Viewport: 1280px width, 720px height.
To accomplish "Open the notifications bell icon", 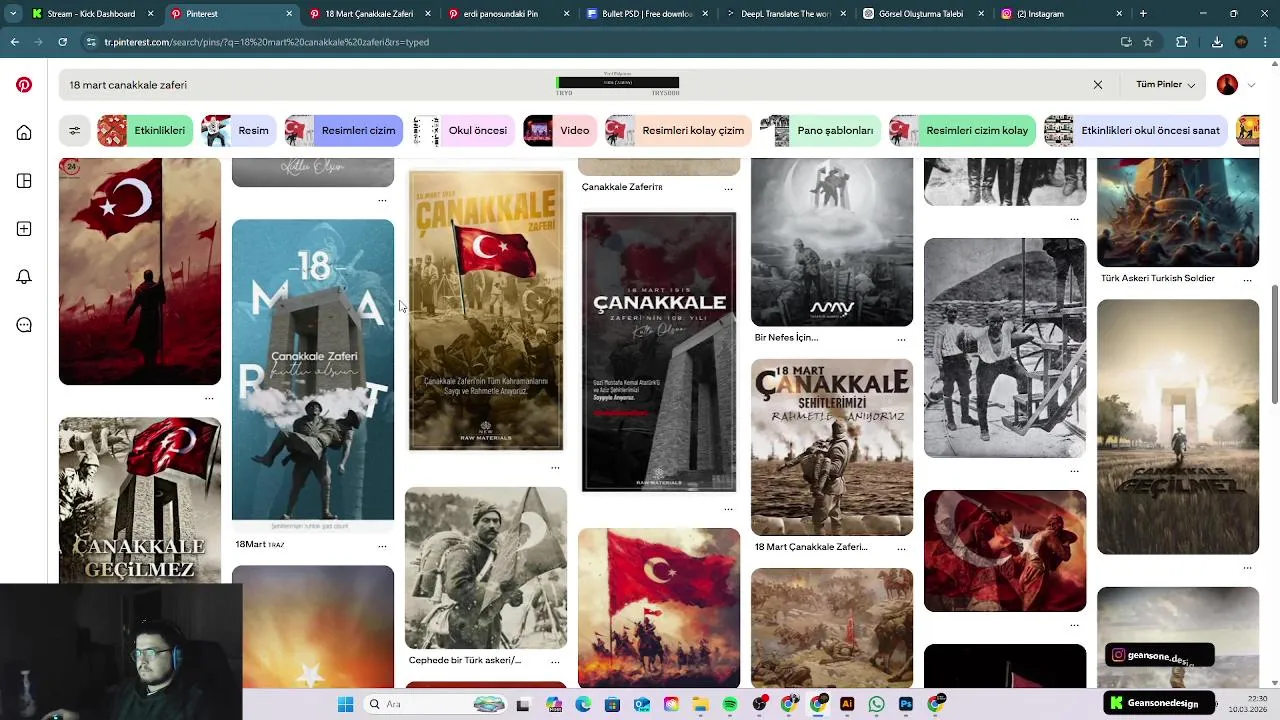I will click(24, 277).
